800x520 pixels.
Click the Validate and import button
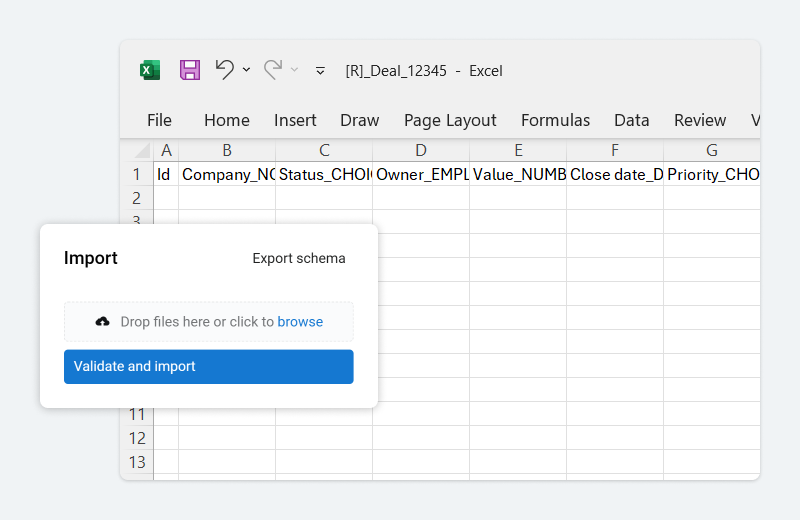209,366
